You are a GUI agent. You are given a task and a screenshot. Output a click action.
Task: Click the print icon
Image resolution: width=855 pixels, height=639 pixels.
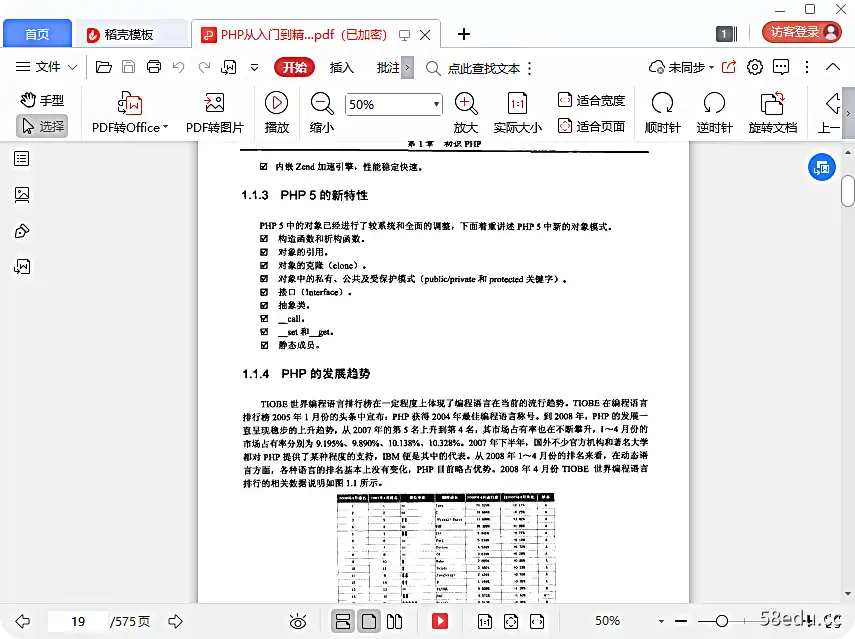point(154,67)
